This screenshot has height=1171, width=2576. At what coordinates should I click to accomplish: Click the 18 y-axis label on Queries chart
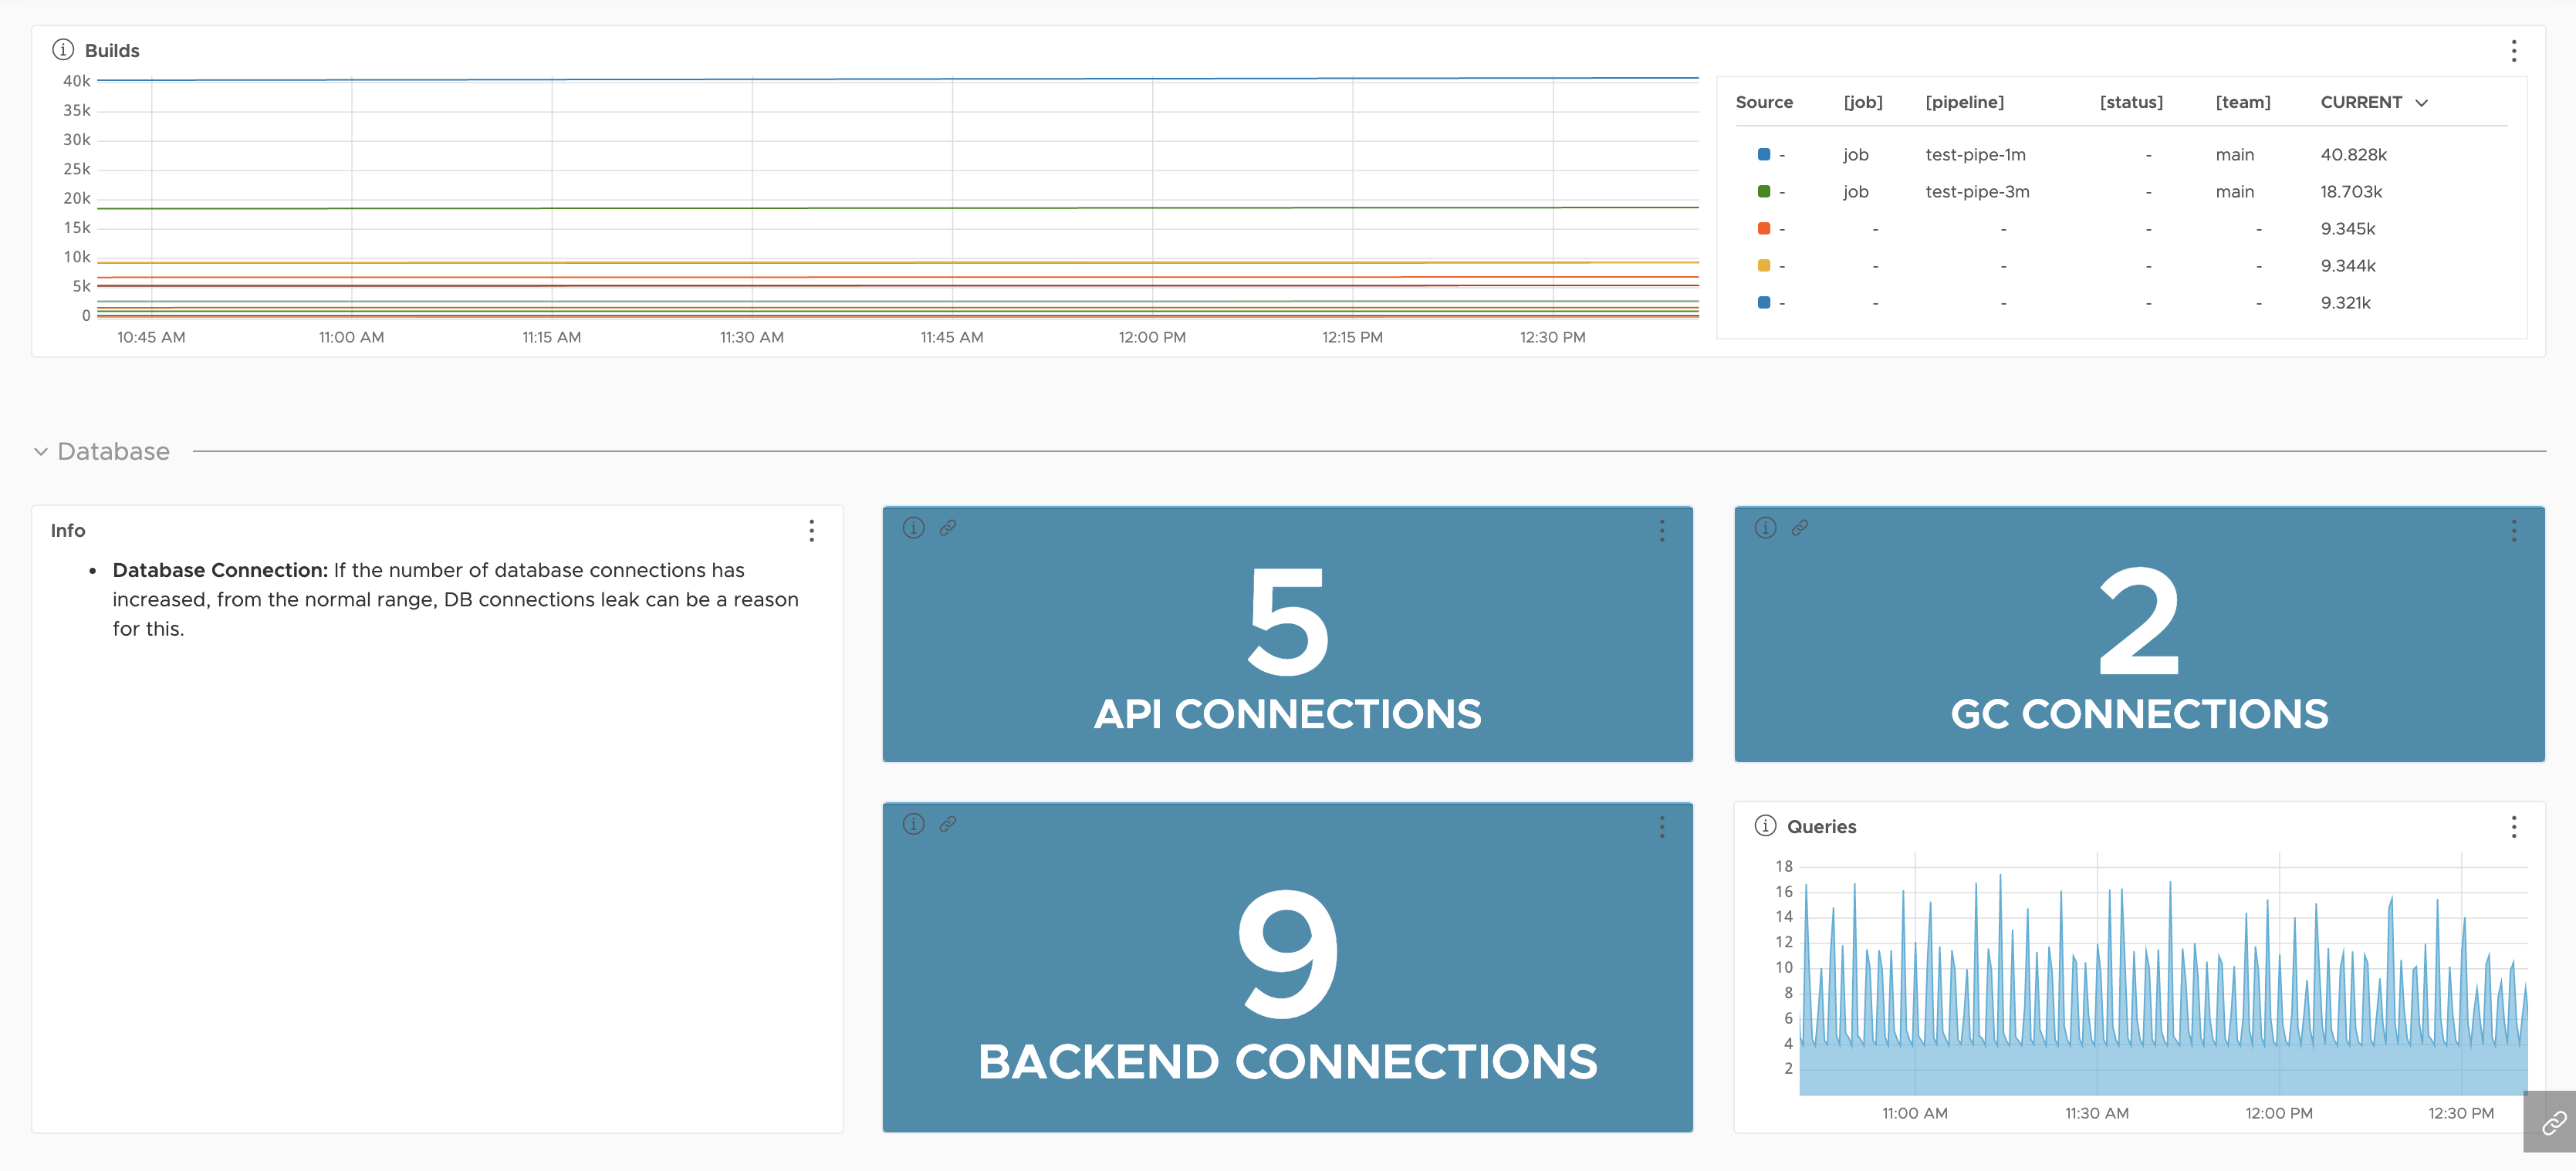click(1784, 866)
